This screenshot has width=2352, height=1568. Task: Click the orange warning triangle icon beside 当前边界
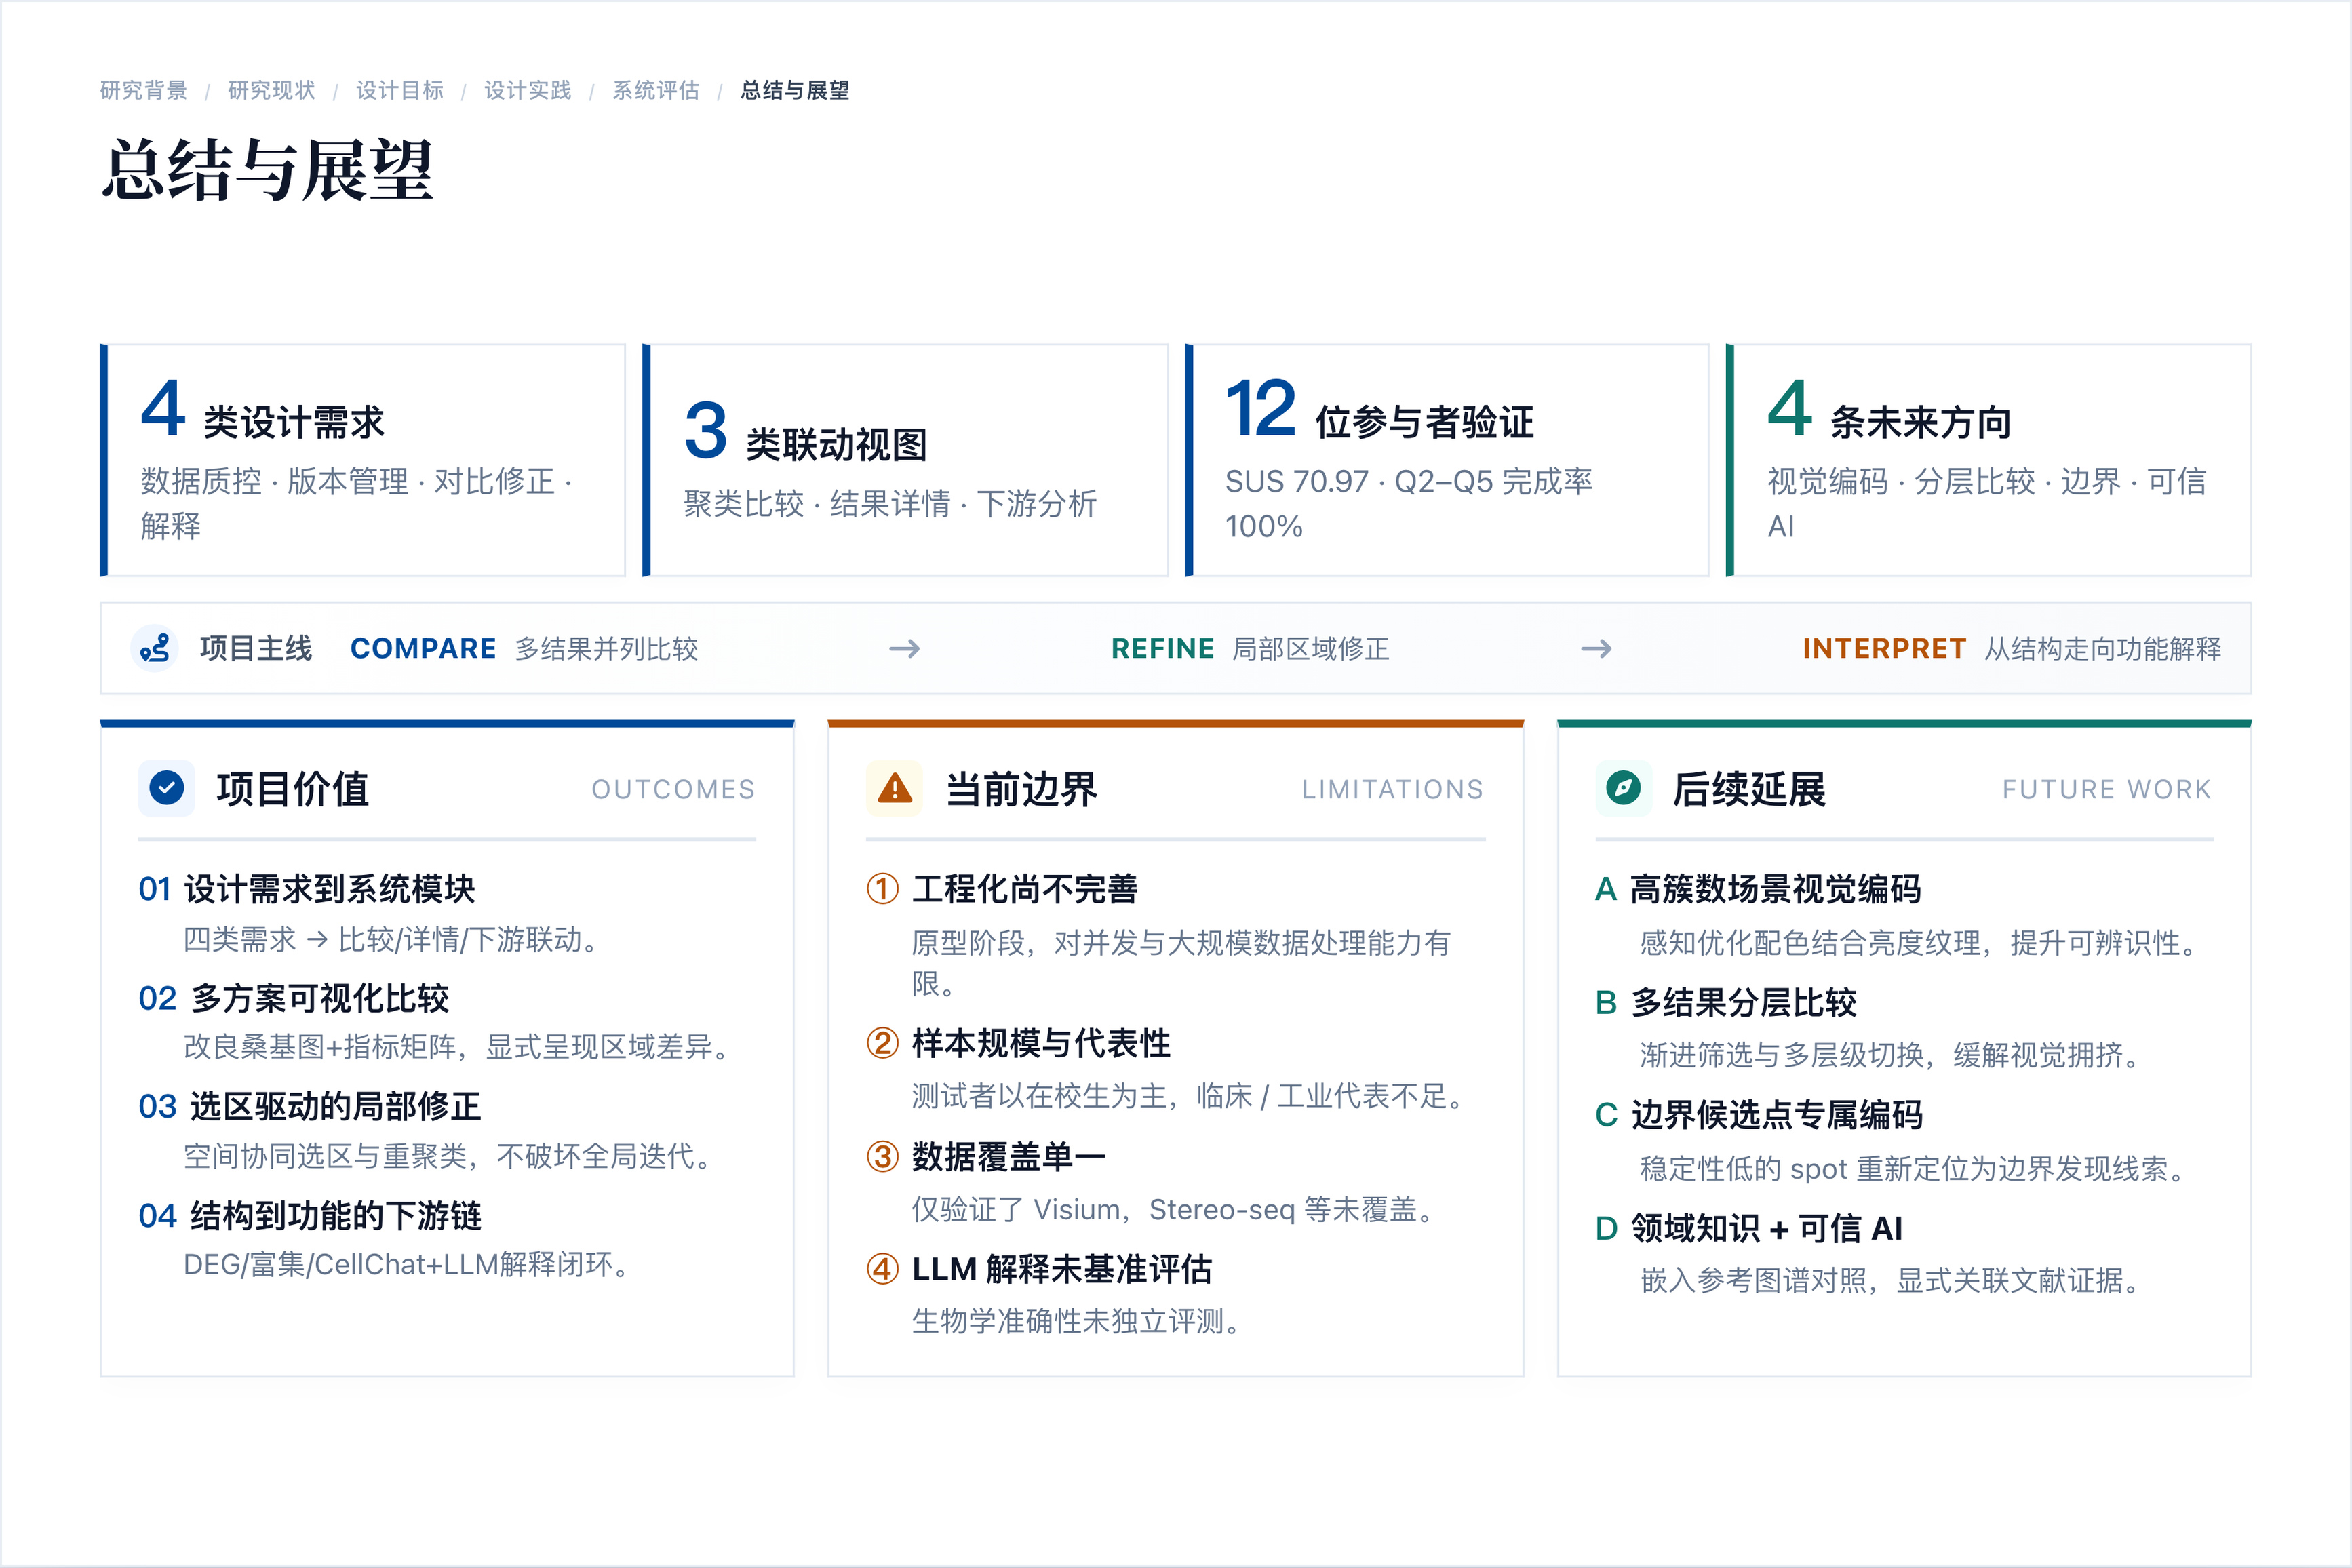point(894,788)
